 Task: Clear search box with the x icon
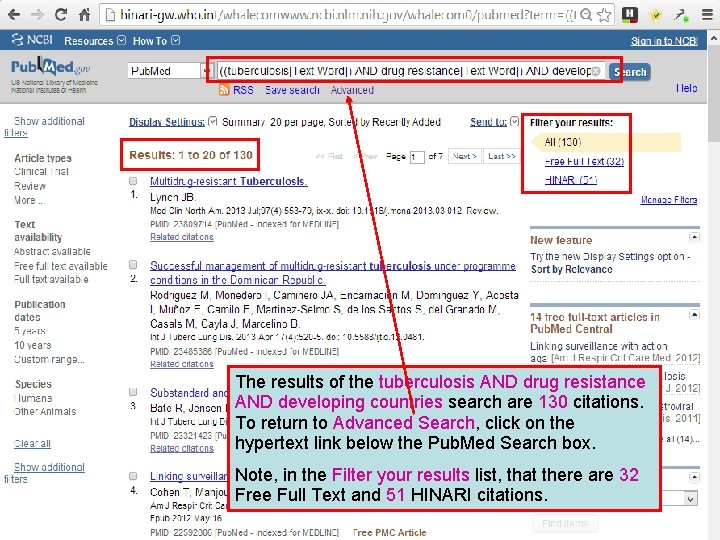596,71
